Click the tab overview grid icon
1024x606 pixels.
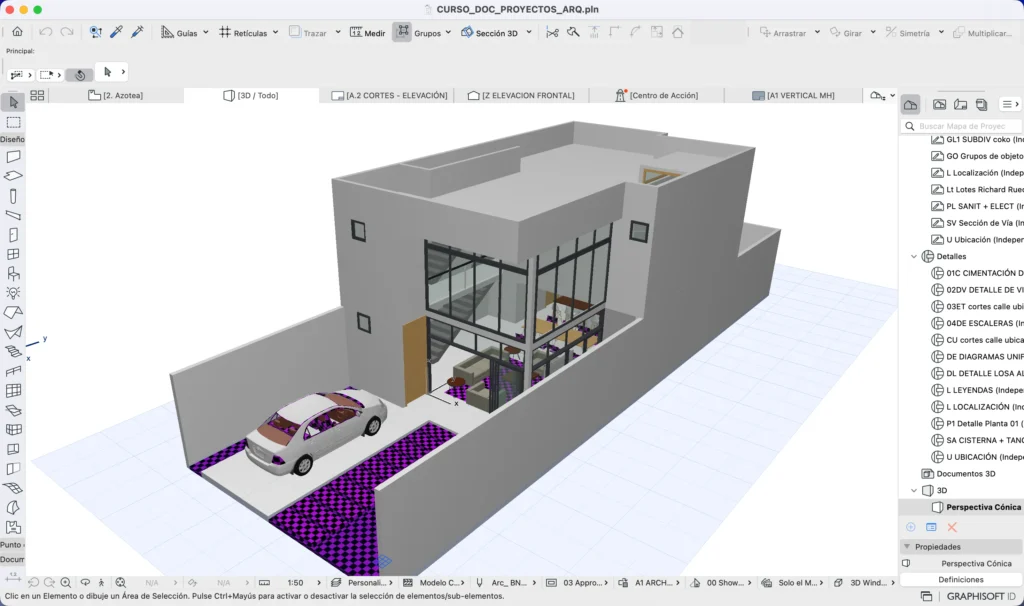[x=37, y=95]
